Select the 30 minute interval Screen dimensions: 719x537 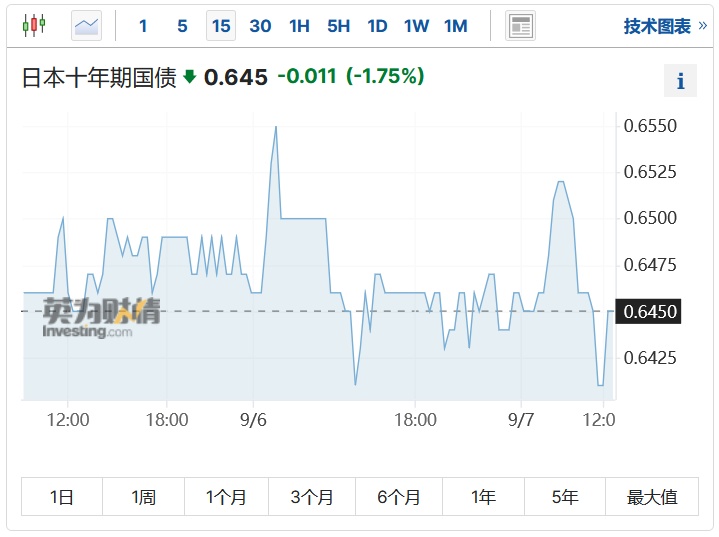(x=260, y=26)
